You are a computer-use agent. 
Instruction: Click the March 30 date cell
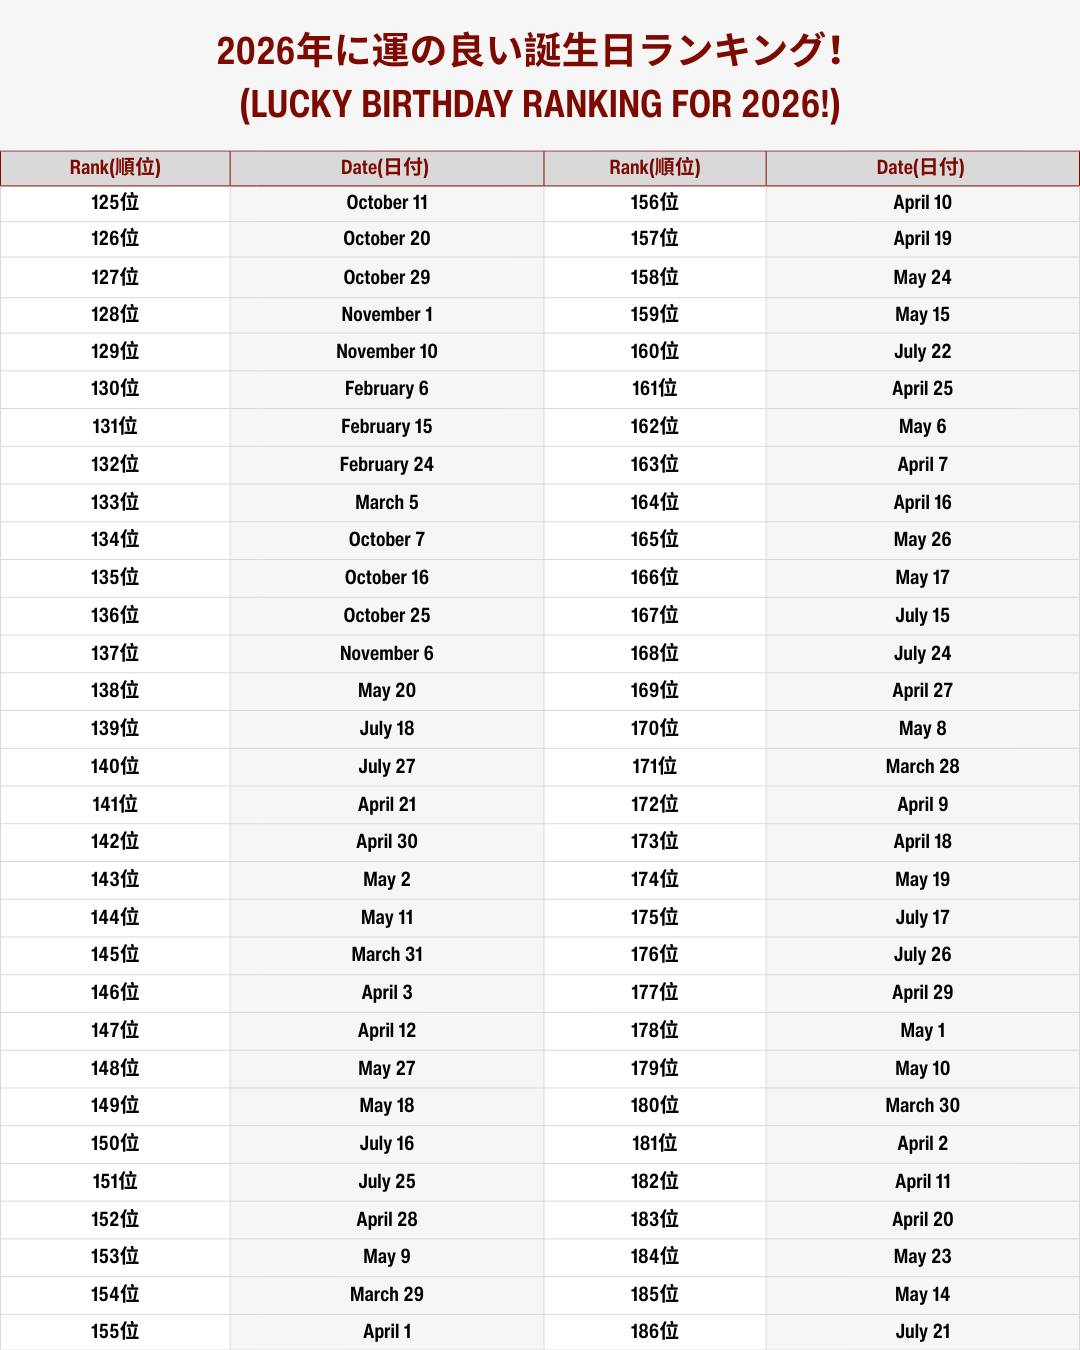[922, 1106]
